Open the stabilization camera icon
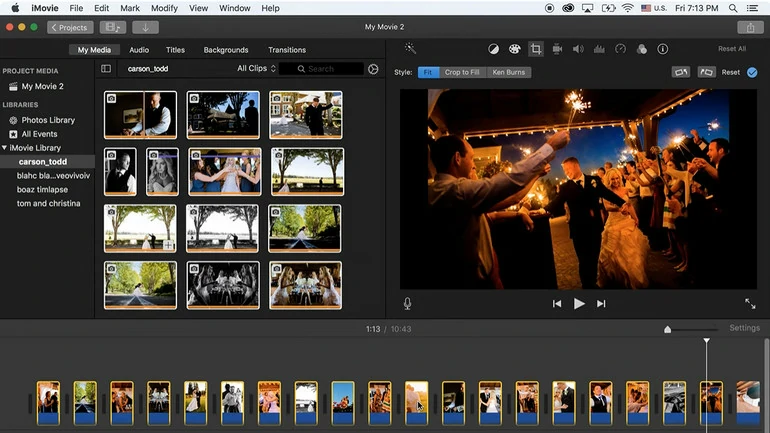Image resolution: width=770 pixels, height=433 pixels. click(557, 49)
